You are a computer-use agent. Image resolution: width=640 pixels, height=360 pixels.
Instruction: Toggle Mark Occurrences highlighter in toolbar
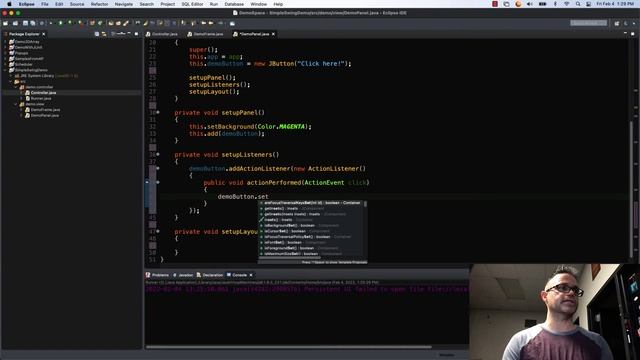pyautogui.click(x=145, y=23)
